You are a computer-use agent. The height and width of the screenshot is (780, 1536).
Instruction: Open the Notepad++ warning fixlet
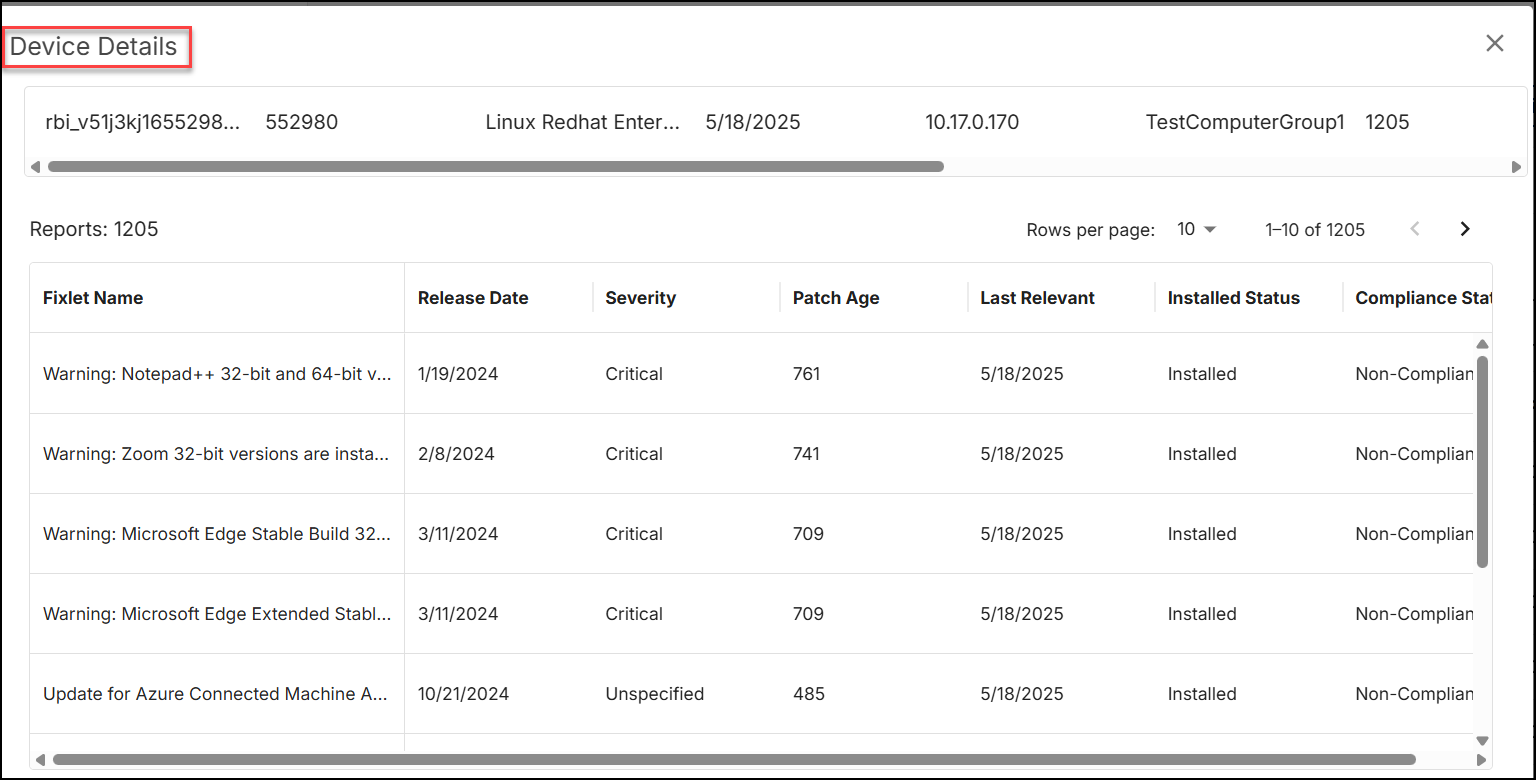217,373
